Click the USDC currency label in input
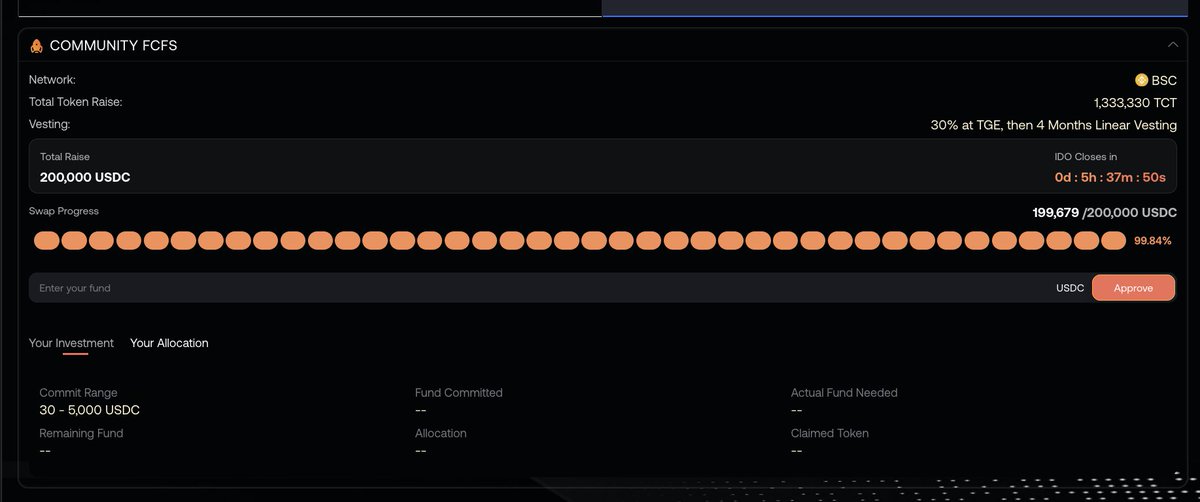This screenshot has width=1200, height=502. pyautogui.click(x=1070, y=288)
